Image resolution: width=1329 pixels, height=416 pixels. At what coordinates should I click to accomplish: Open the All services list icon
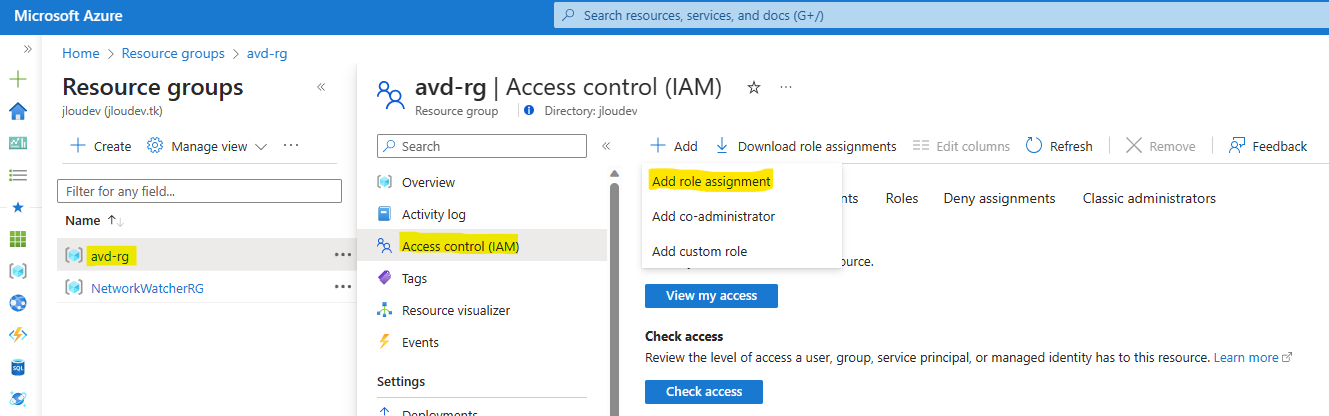(17, 175)
